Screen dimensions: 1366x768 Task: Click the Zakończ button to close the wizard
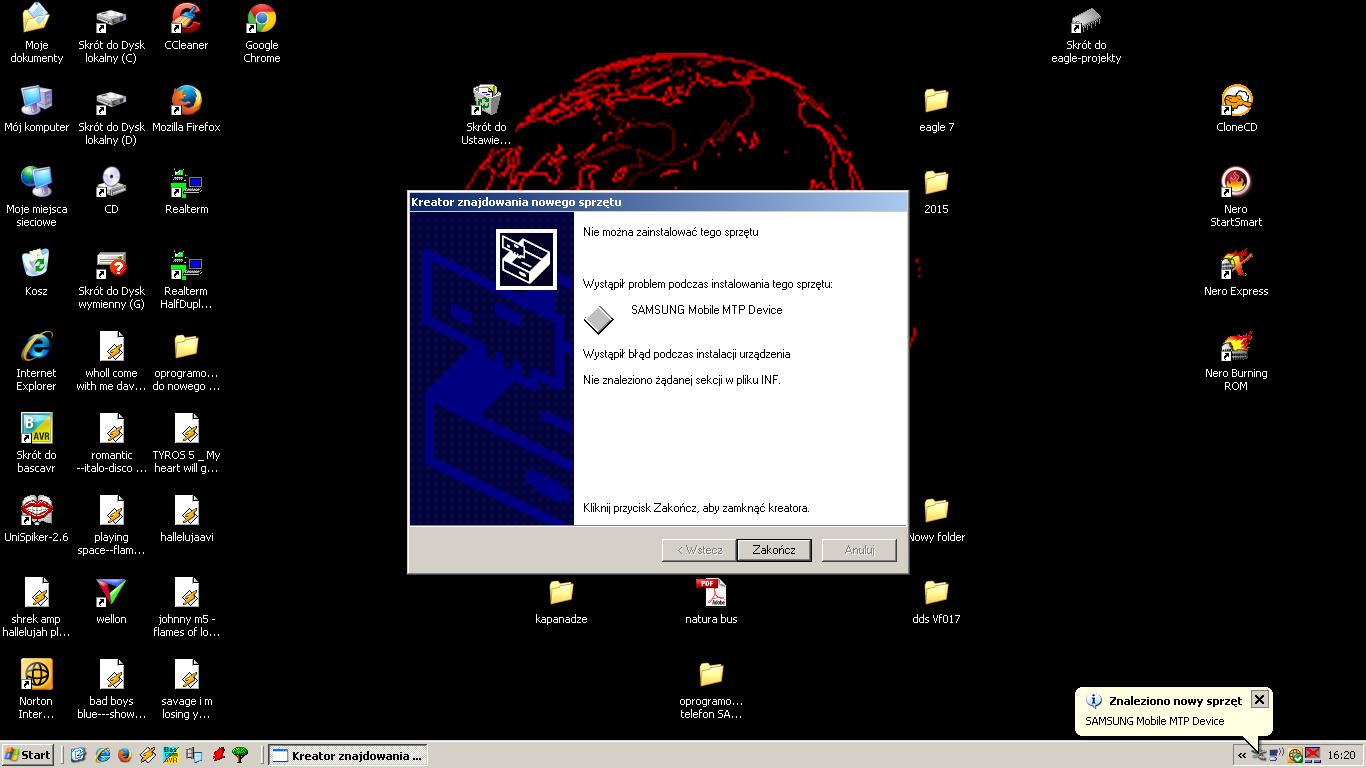point(774,550)
